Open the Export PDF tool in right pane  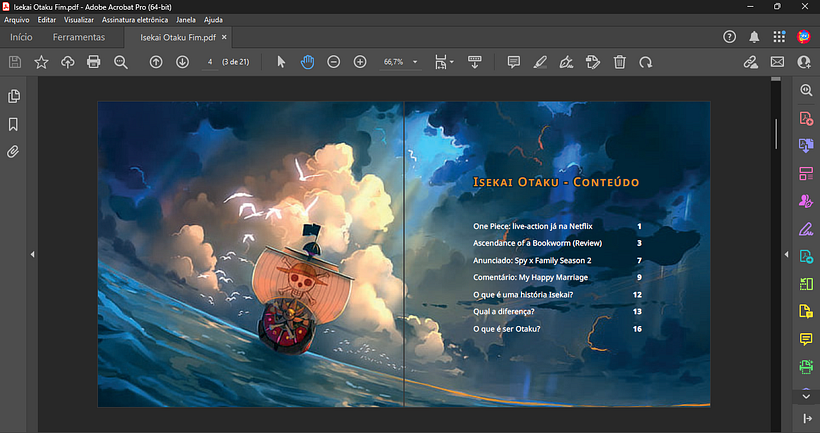[806, 145]
